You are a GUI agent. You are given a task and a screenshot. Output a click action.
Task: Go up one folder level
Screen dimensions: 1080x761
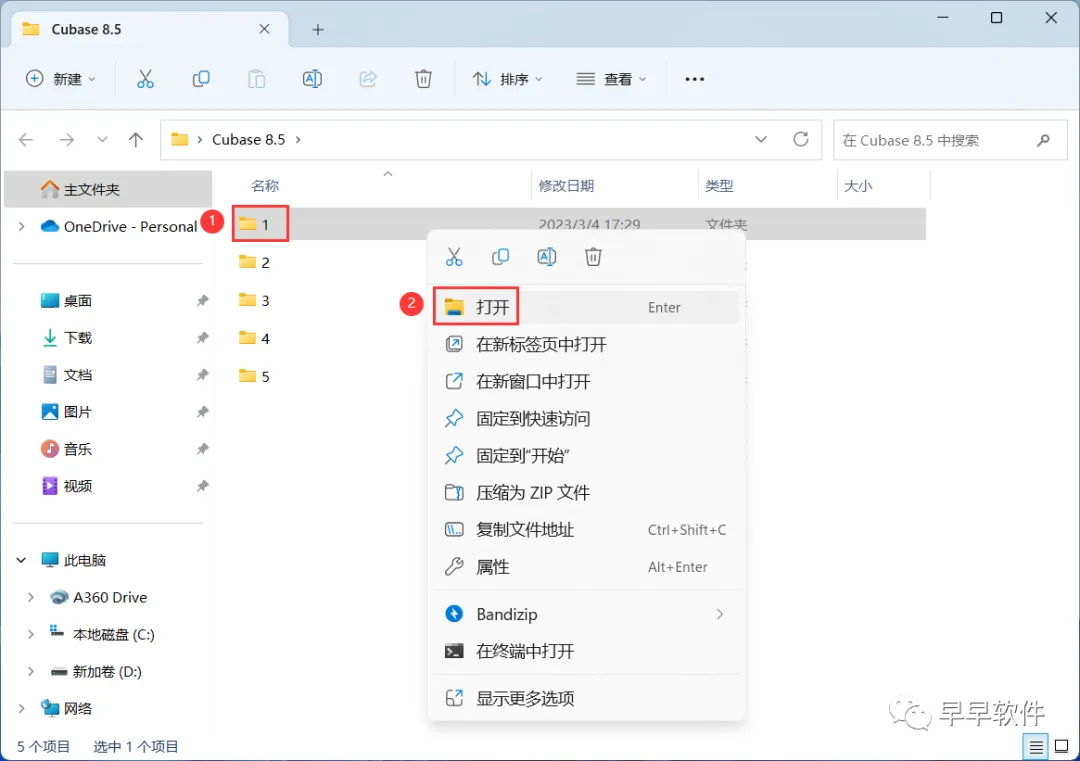click(136, 140)
